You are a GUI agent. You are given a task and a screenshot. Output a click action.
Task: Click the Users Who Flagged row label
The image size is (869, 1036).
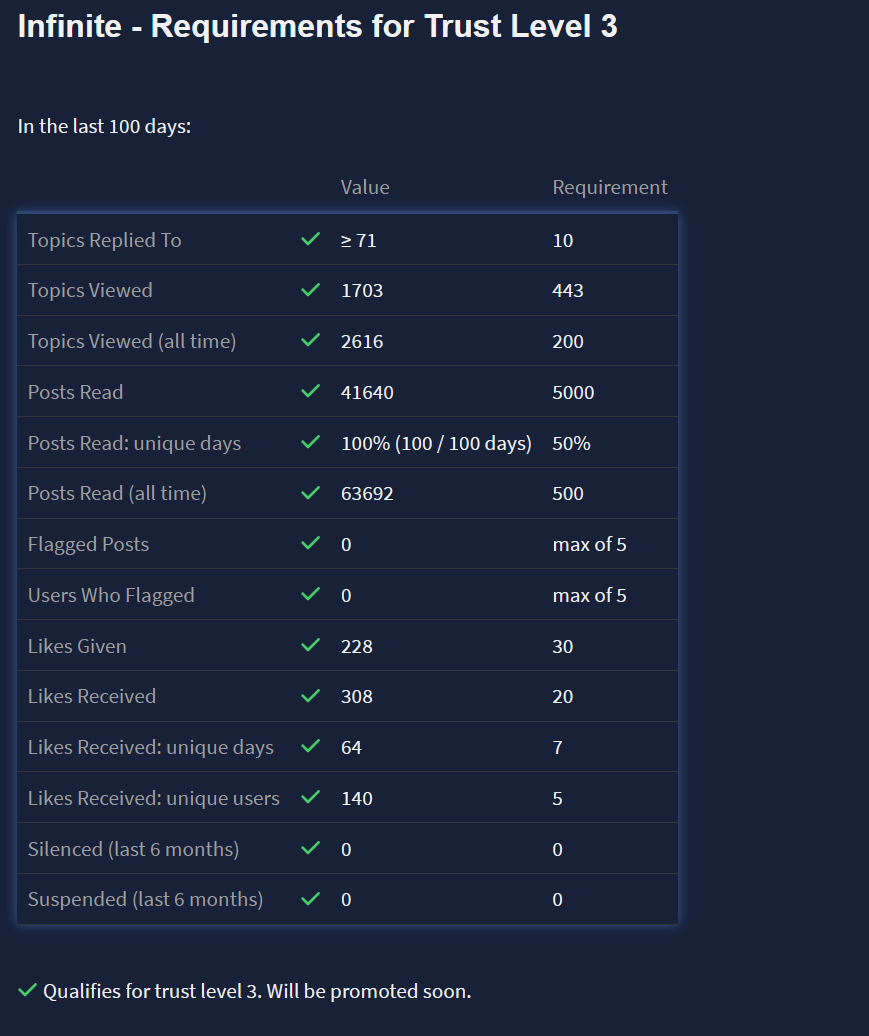click(x=111, y=596)
